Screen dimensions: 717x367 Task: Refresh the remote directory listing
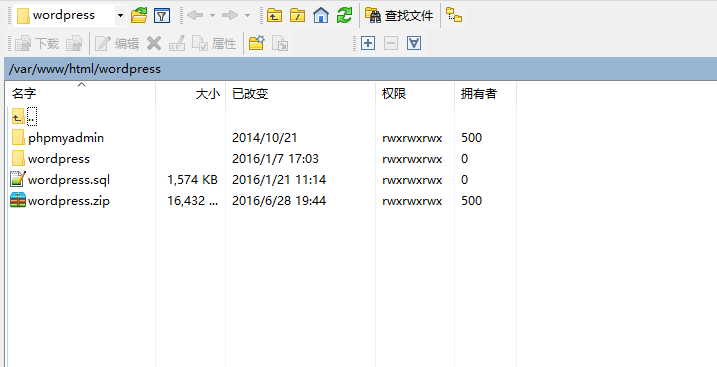344,16
